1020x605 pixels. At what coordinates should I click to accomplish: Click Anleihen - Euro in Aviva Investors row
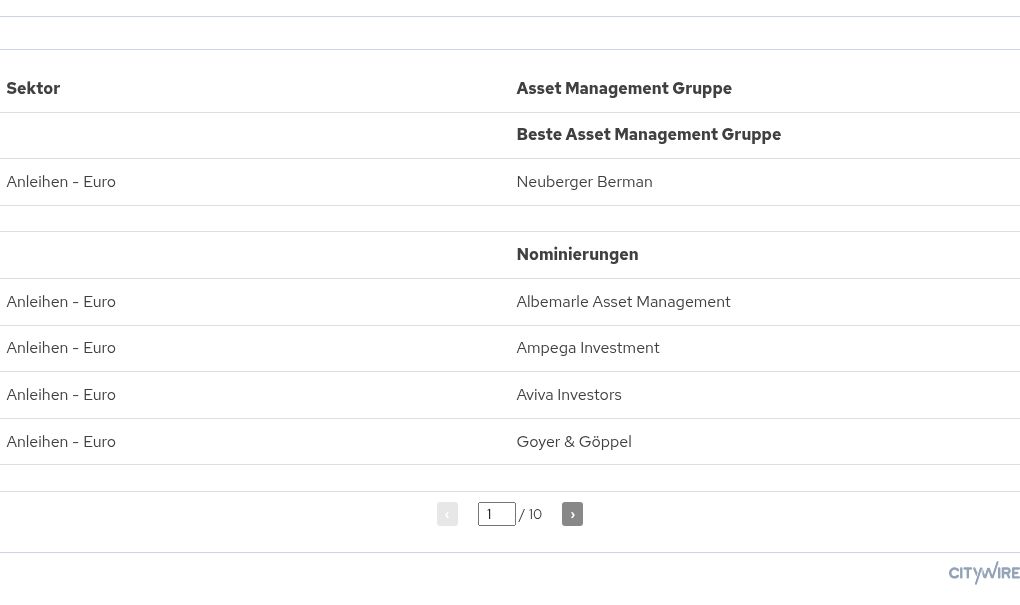61,395
